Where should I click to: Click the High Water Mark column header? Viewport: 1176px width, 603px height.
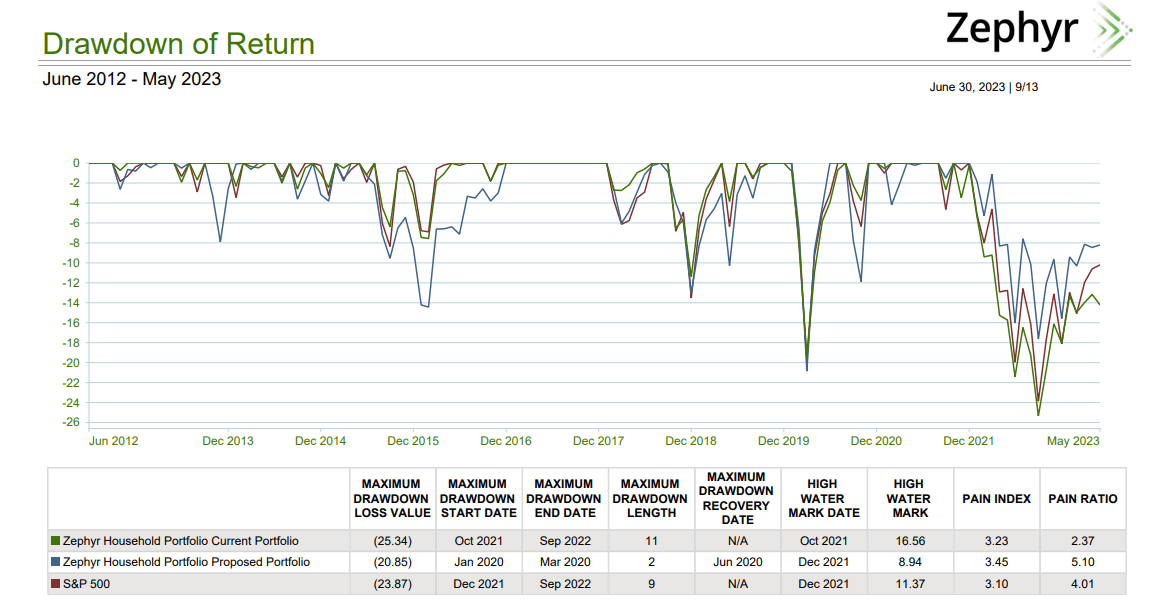coord(910,499)
